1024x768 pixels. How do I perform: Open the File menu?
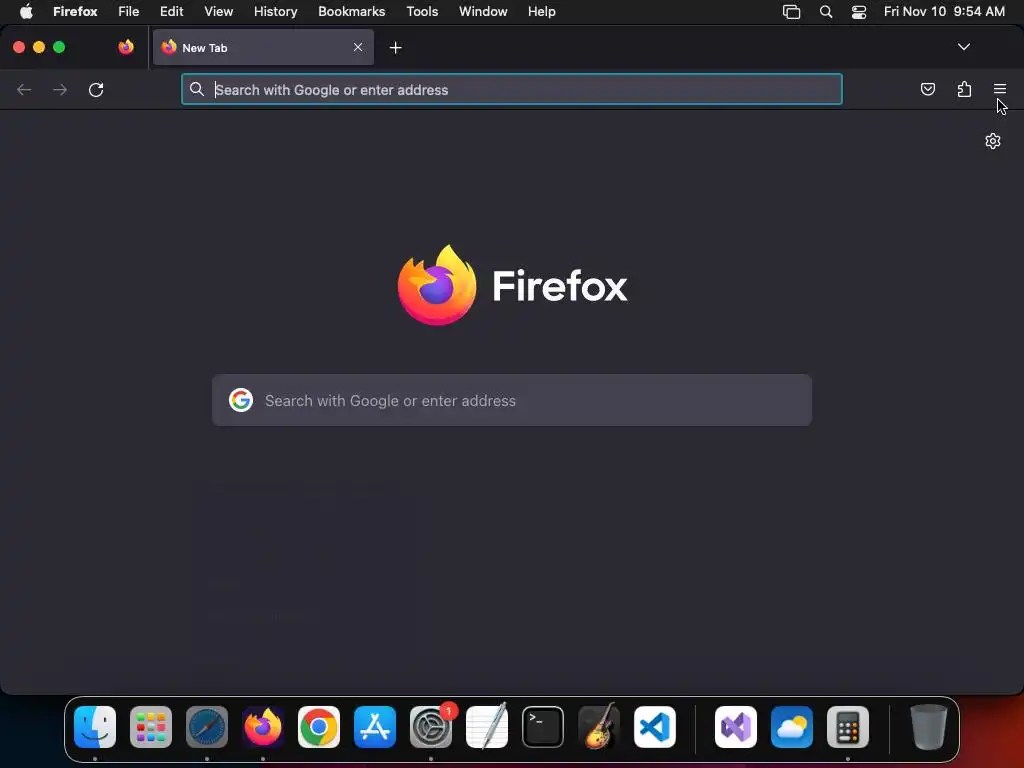coord(129,12)
